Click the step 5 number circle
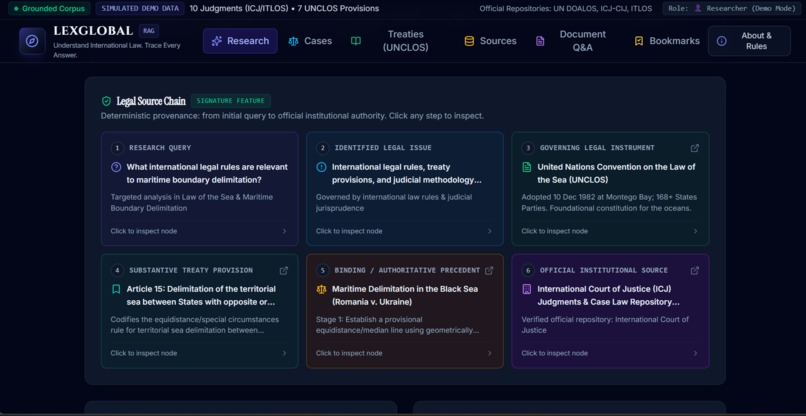The image size is (806, 416). coord(322,270)
